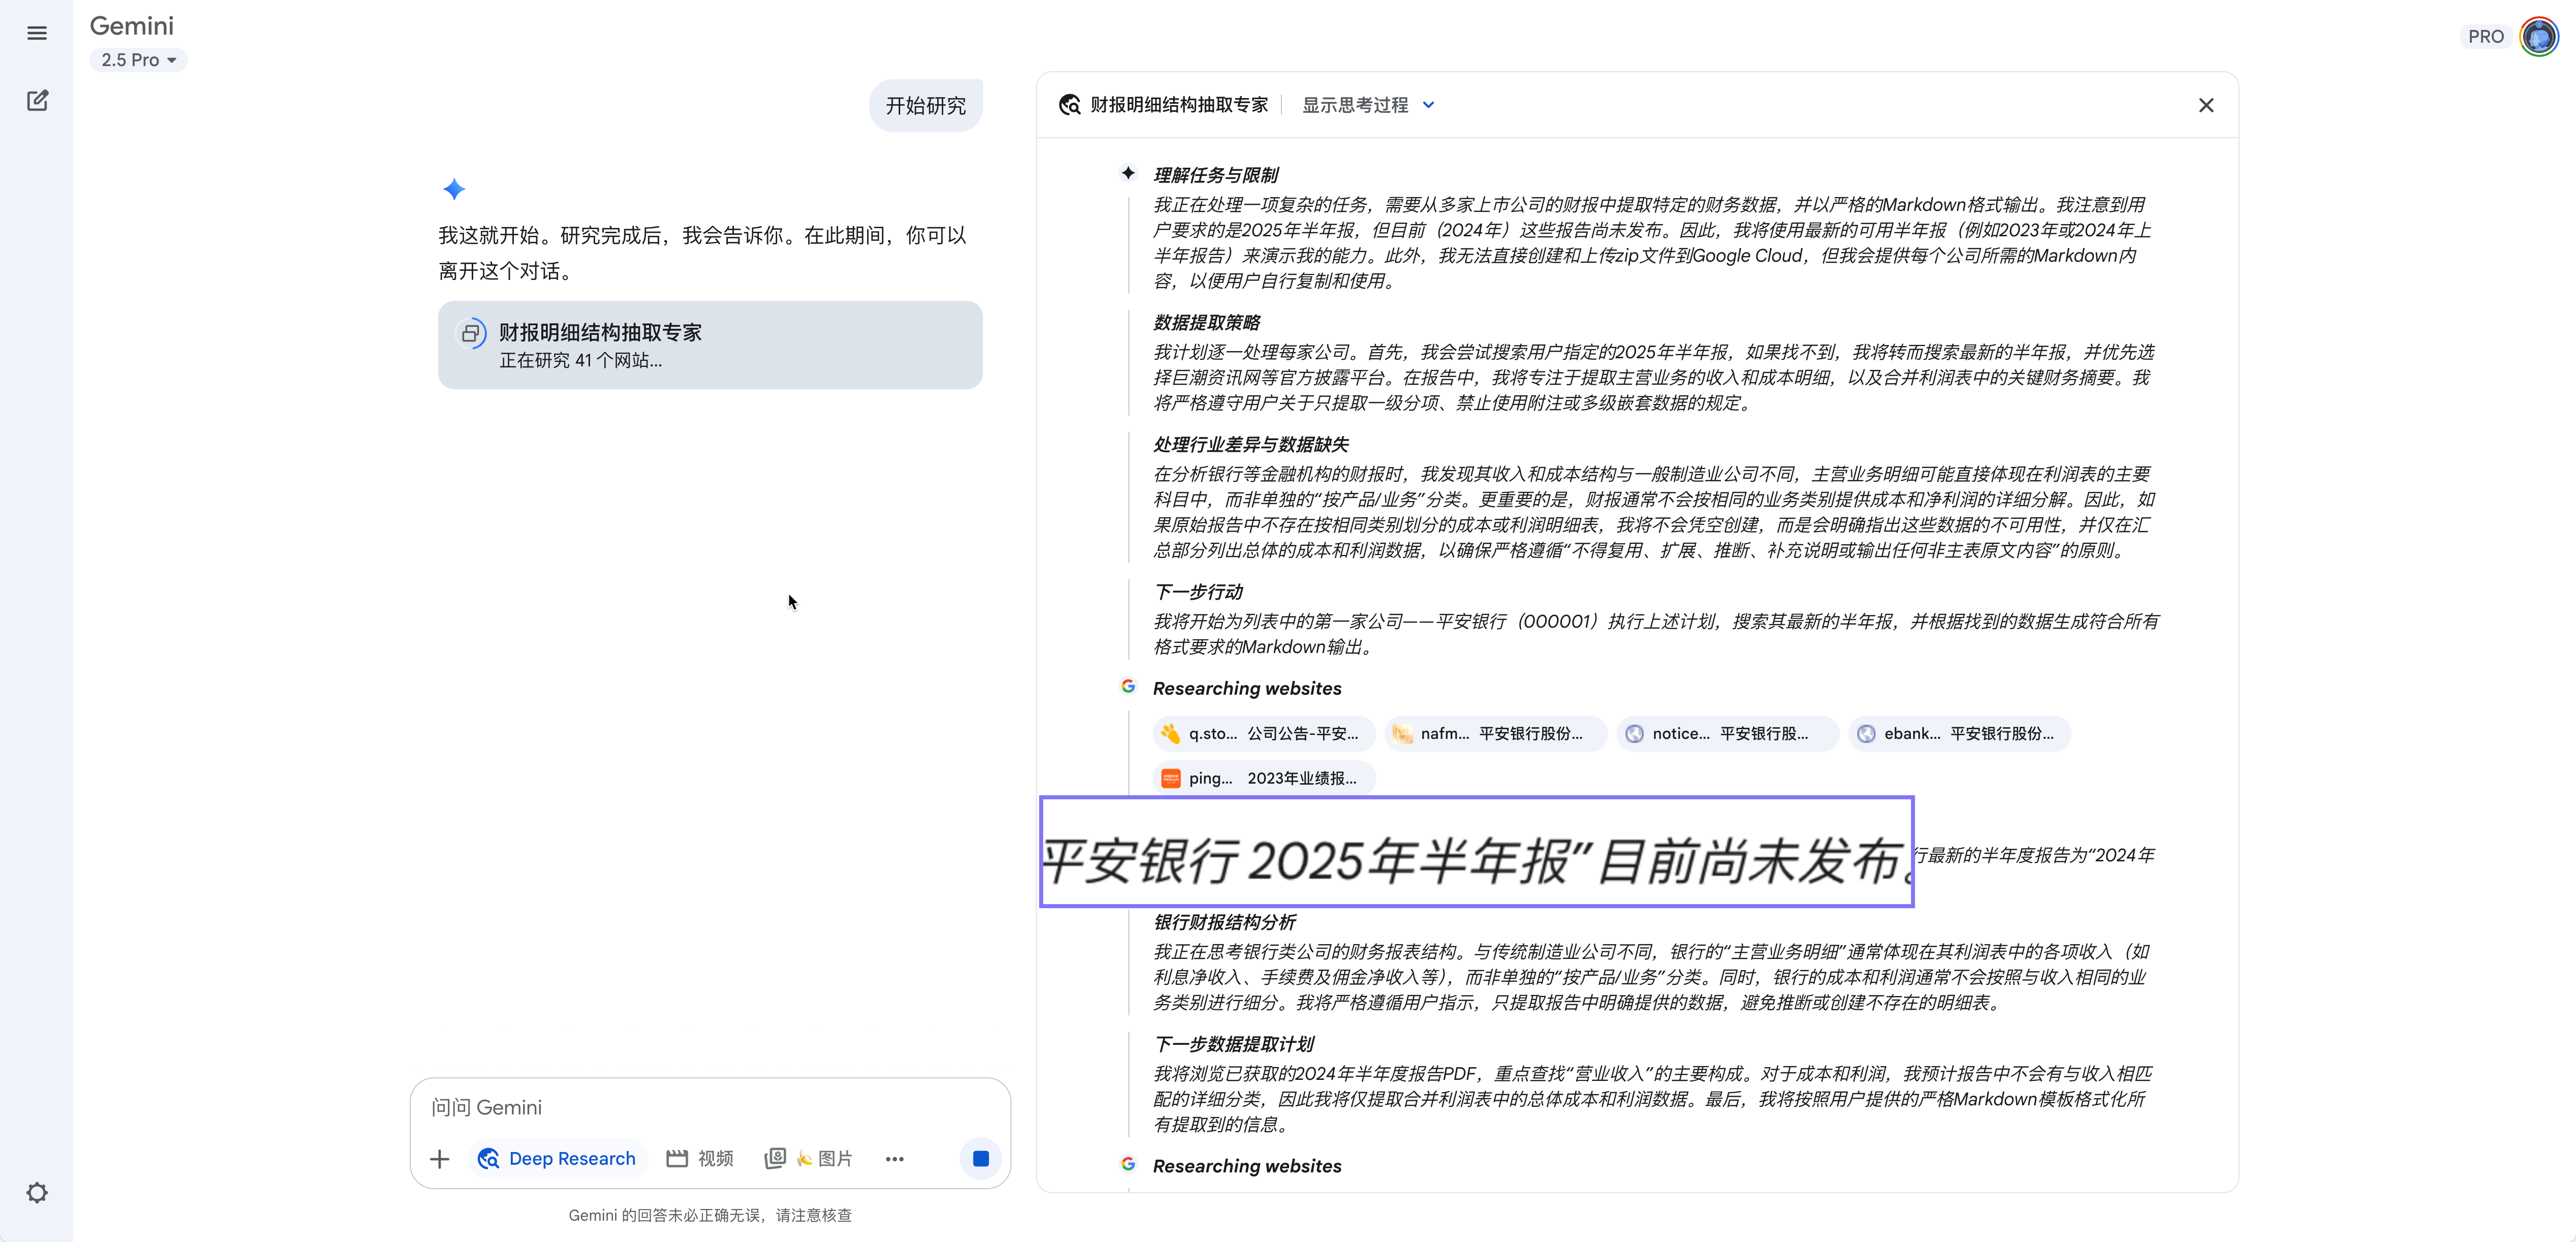
Task: Click the 开始研究 button
Action: 924,104
